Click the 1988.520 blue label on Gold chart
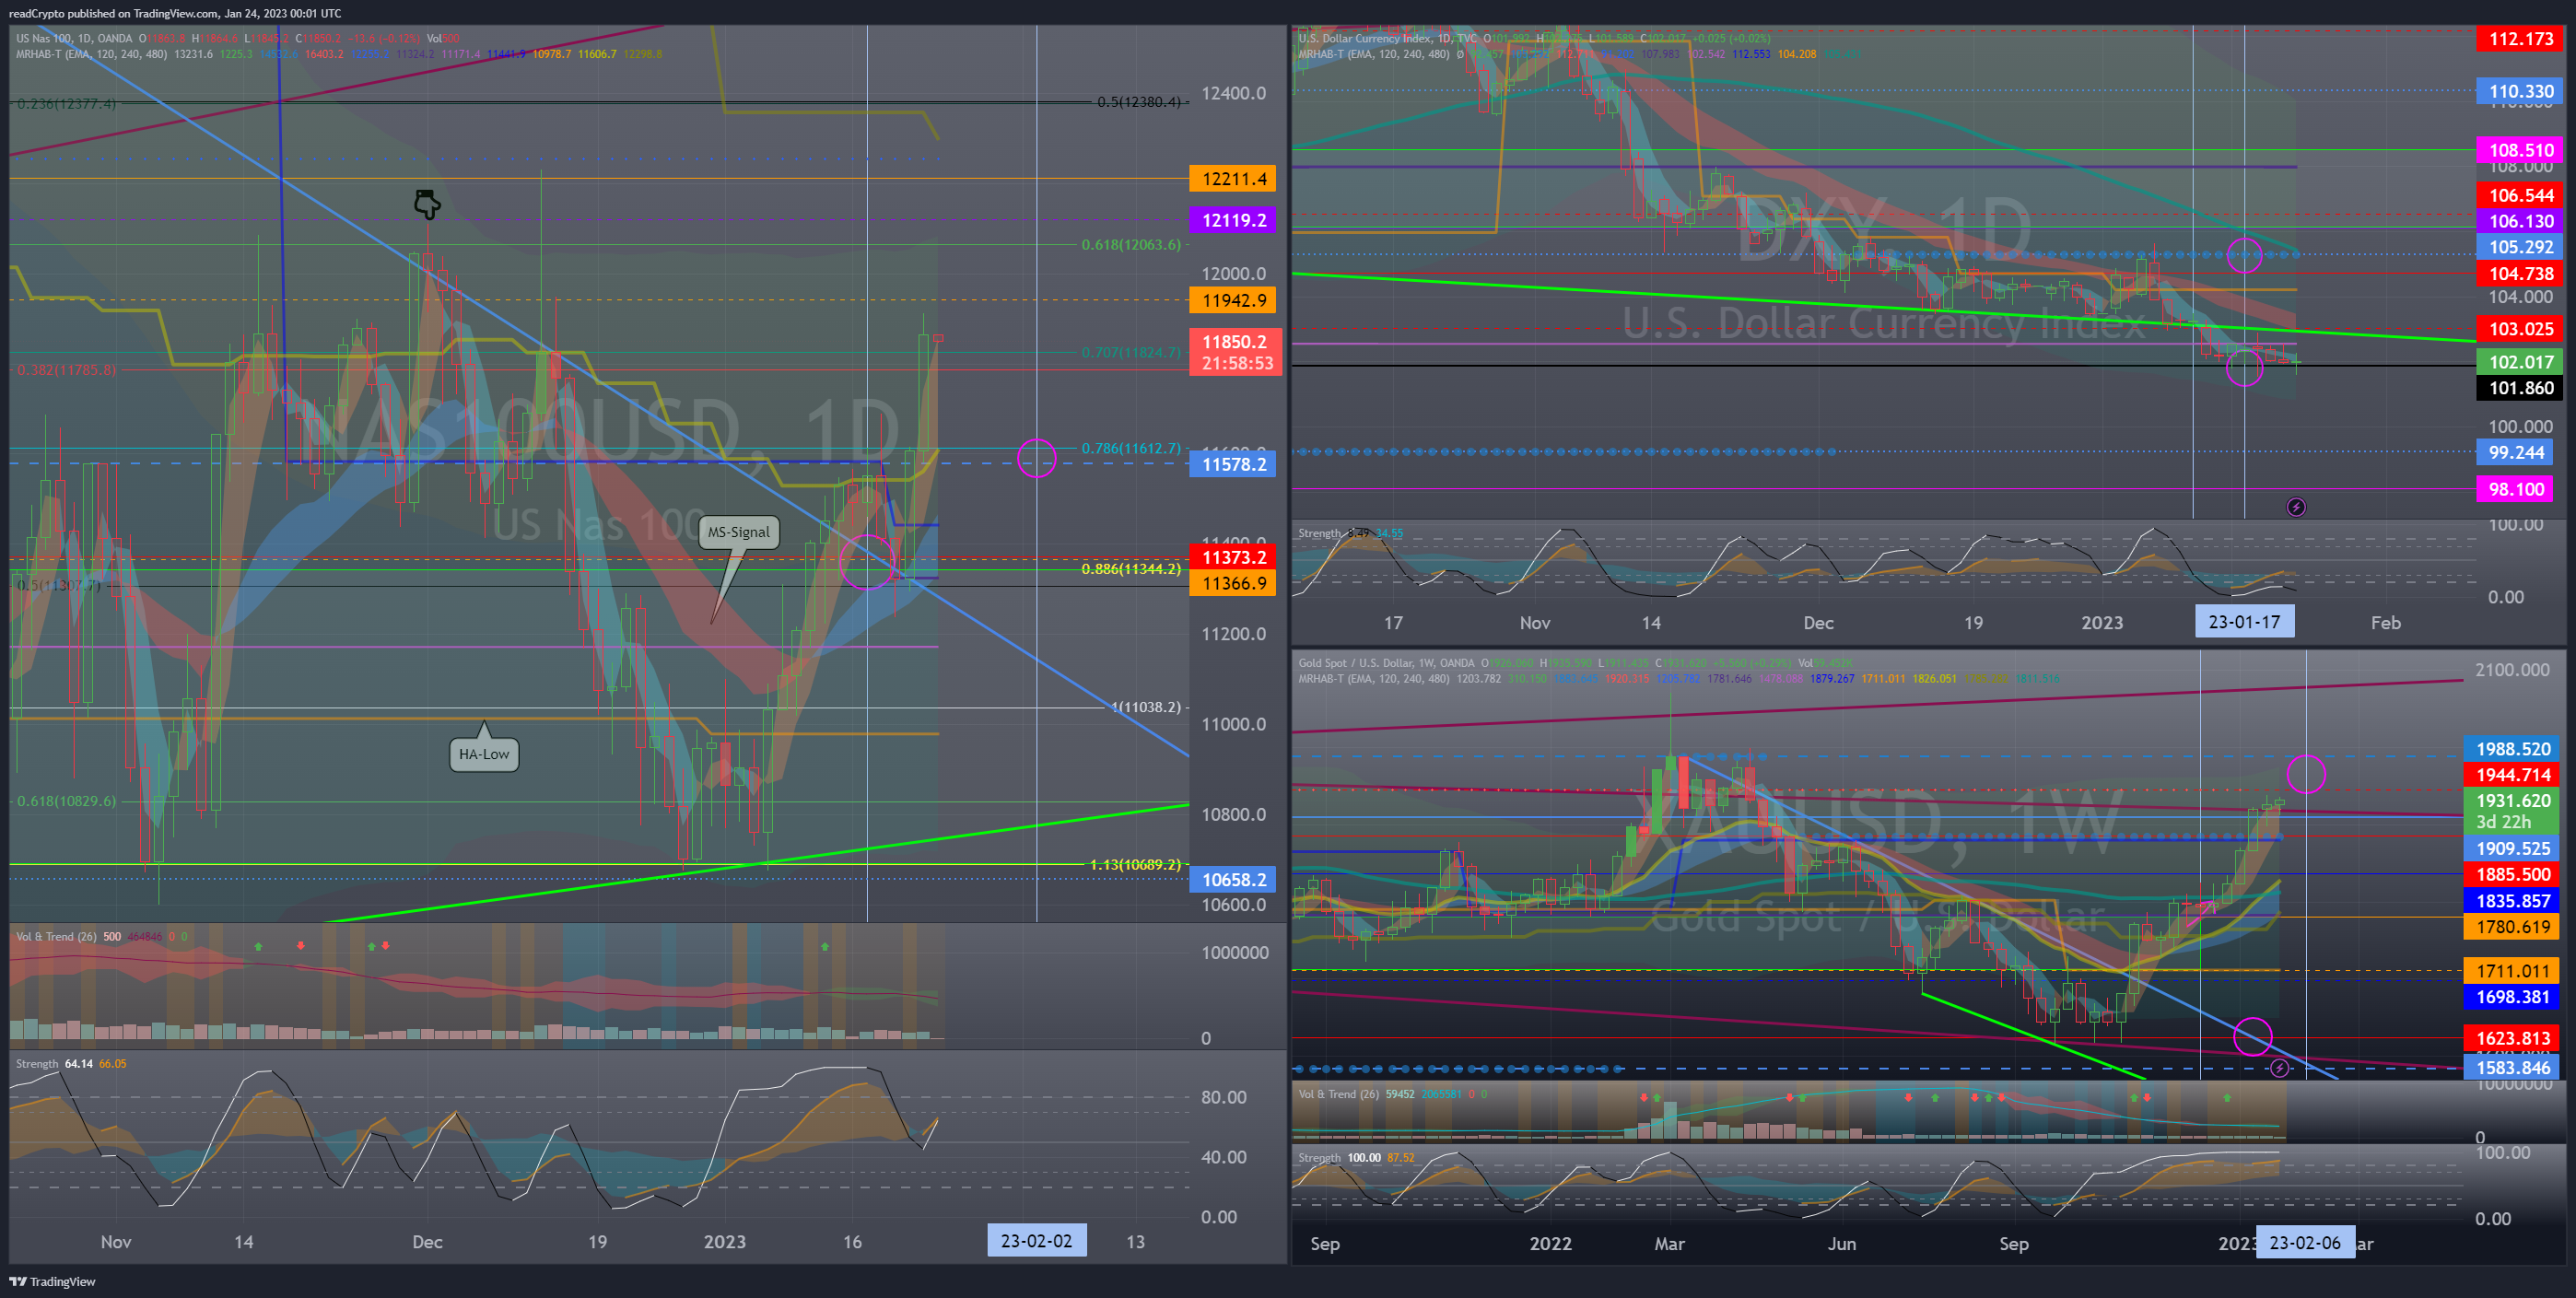 2512,749
